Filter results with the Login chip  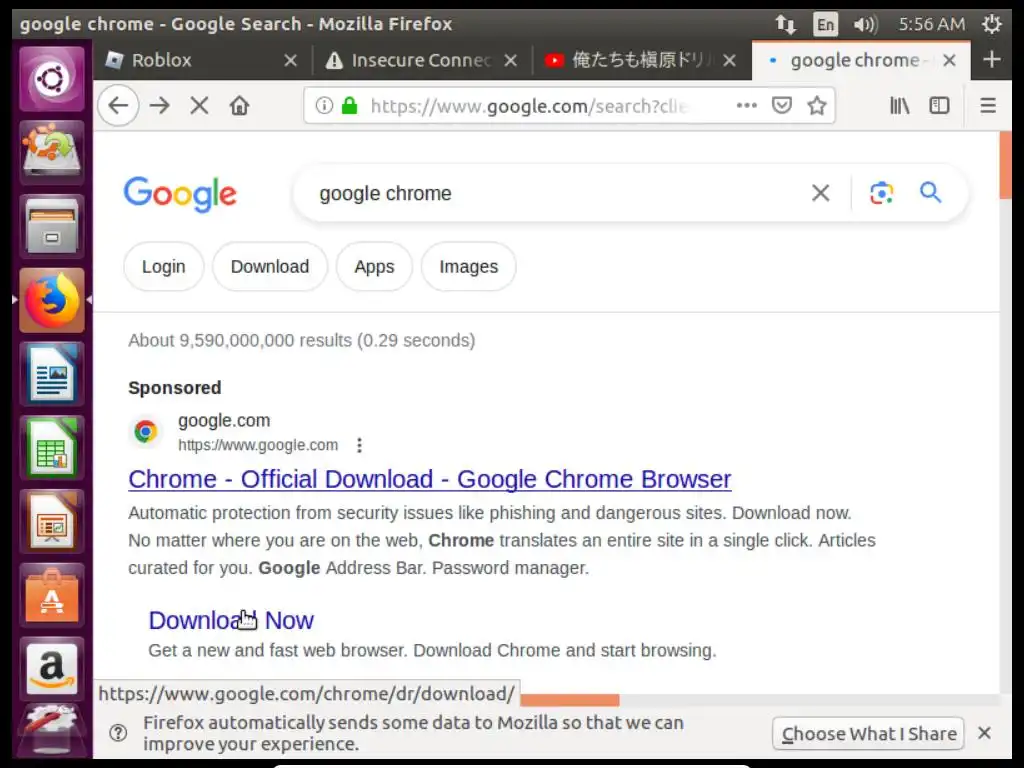click(x=164, y=266)
